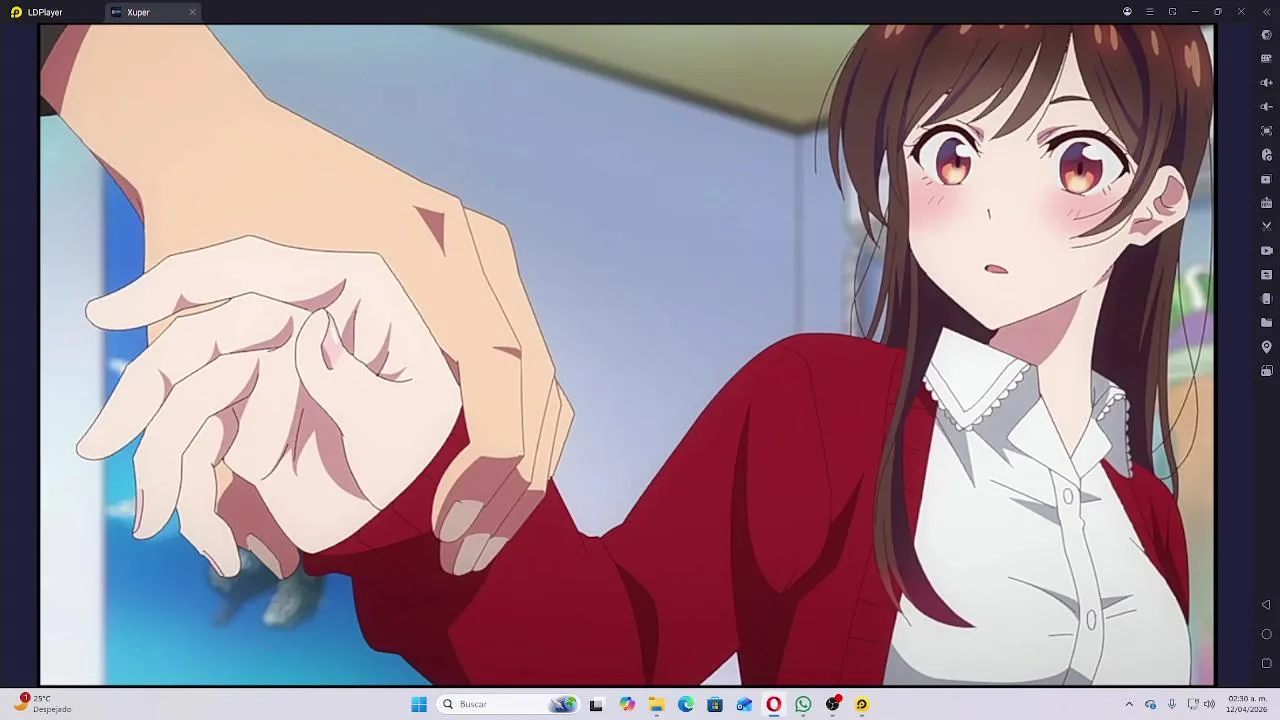Decrease emulator volume with the volume down icon
Screen dimensions: 1280x720
tap(1267, 107)
